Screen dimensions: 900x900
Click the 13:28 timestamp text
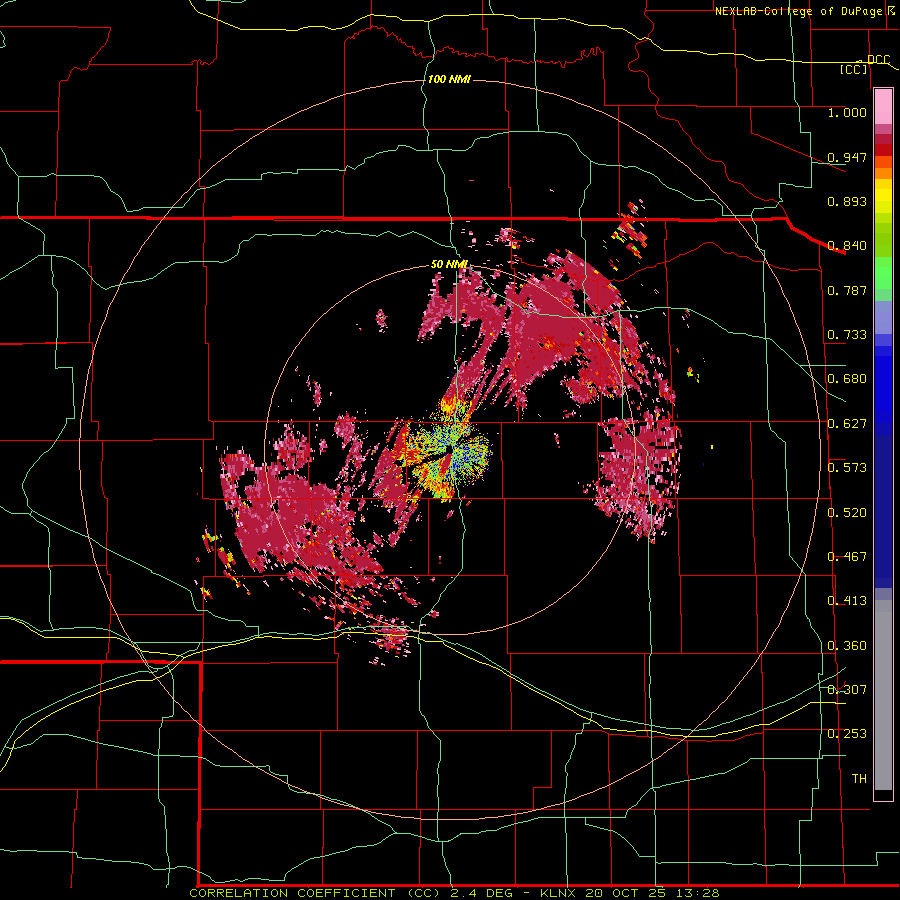click(698, 893)
